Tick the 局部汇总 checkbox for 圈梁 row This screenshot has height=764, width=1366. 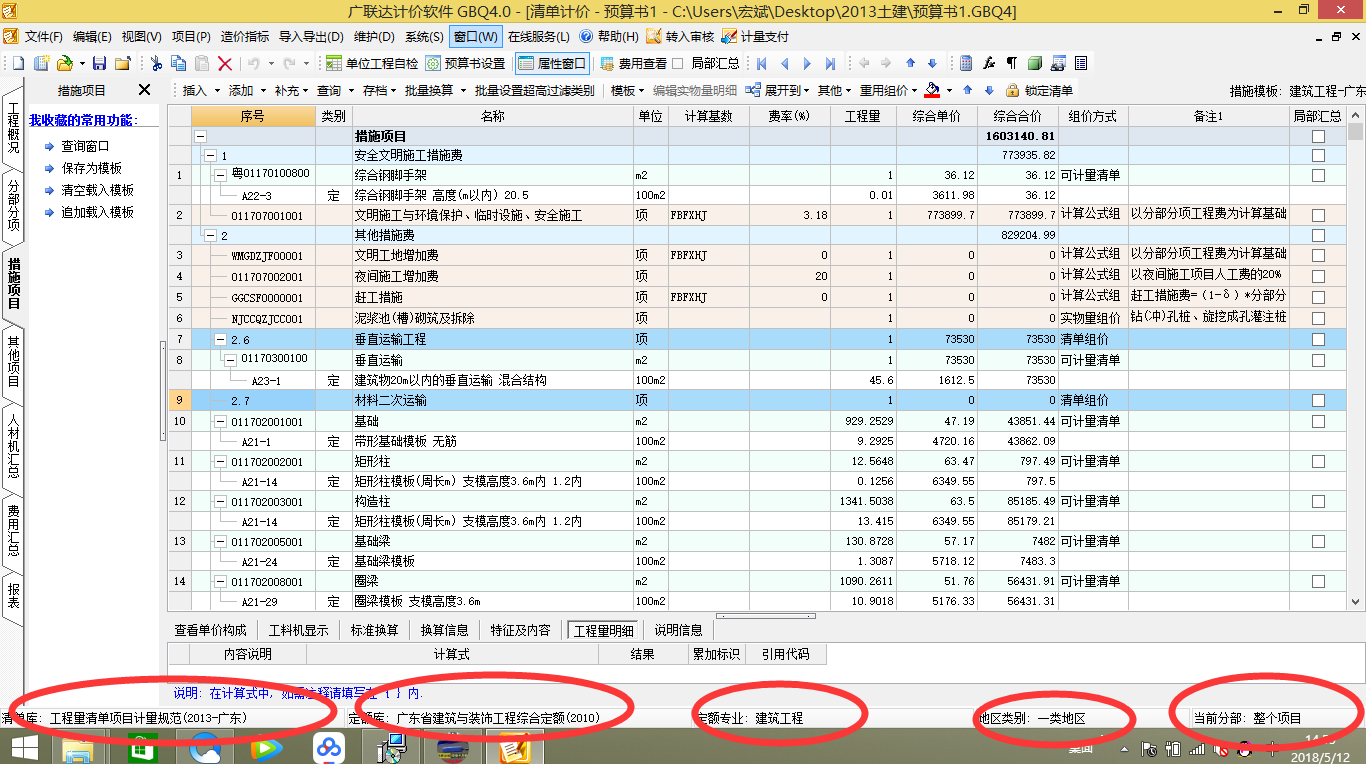1318,581
